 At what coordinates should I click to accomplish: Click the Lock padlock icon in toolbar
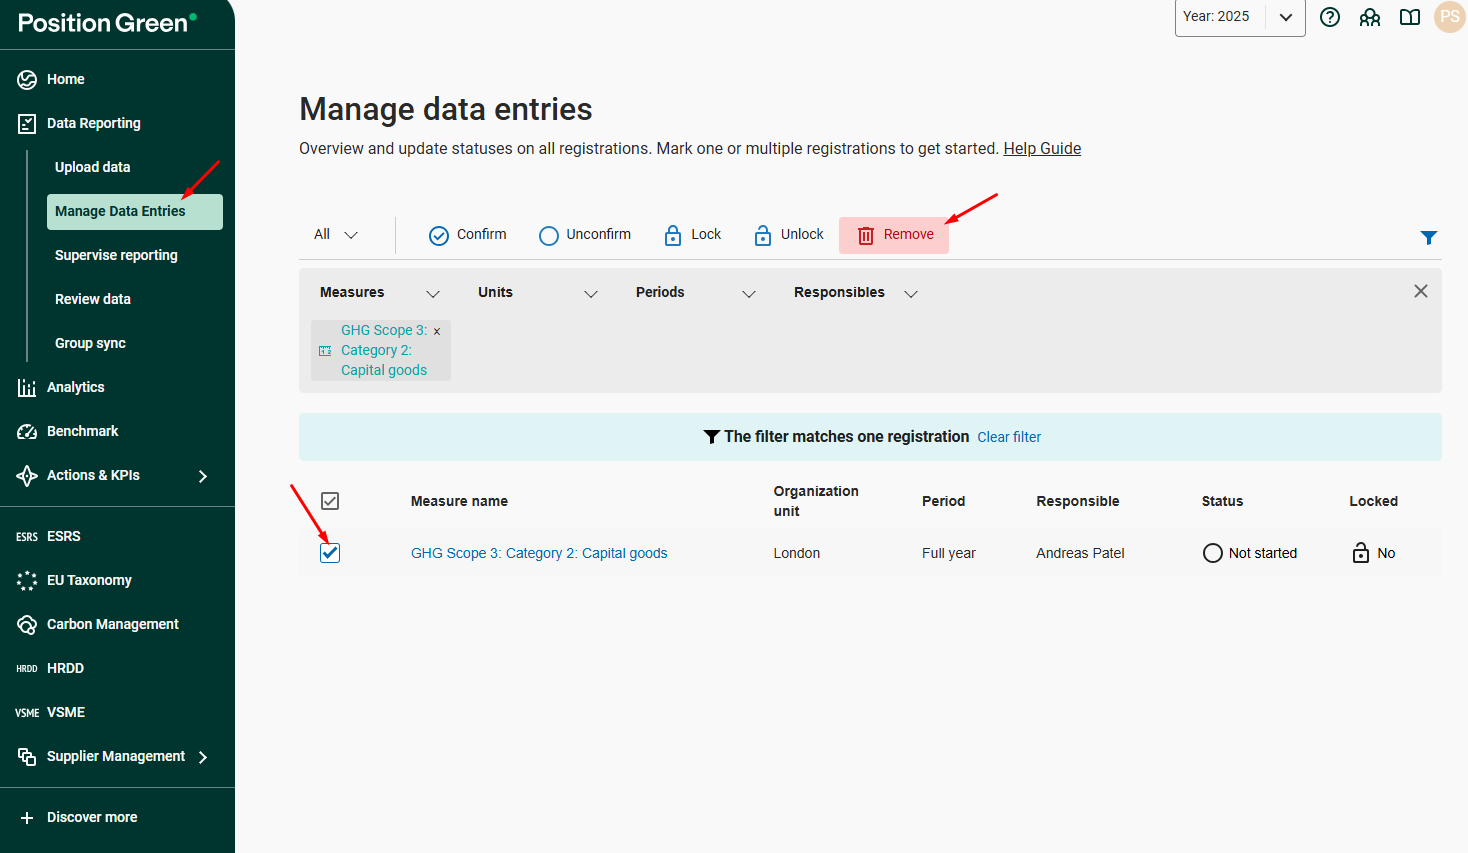(x=673, y=235)
